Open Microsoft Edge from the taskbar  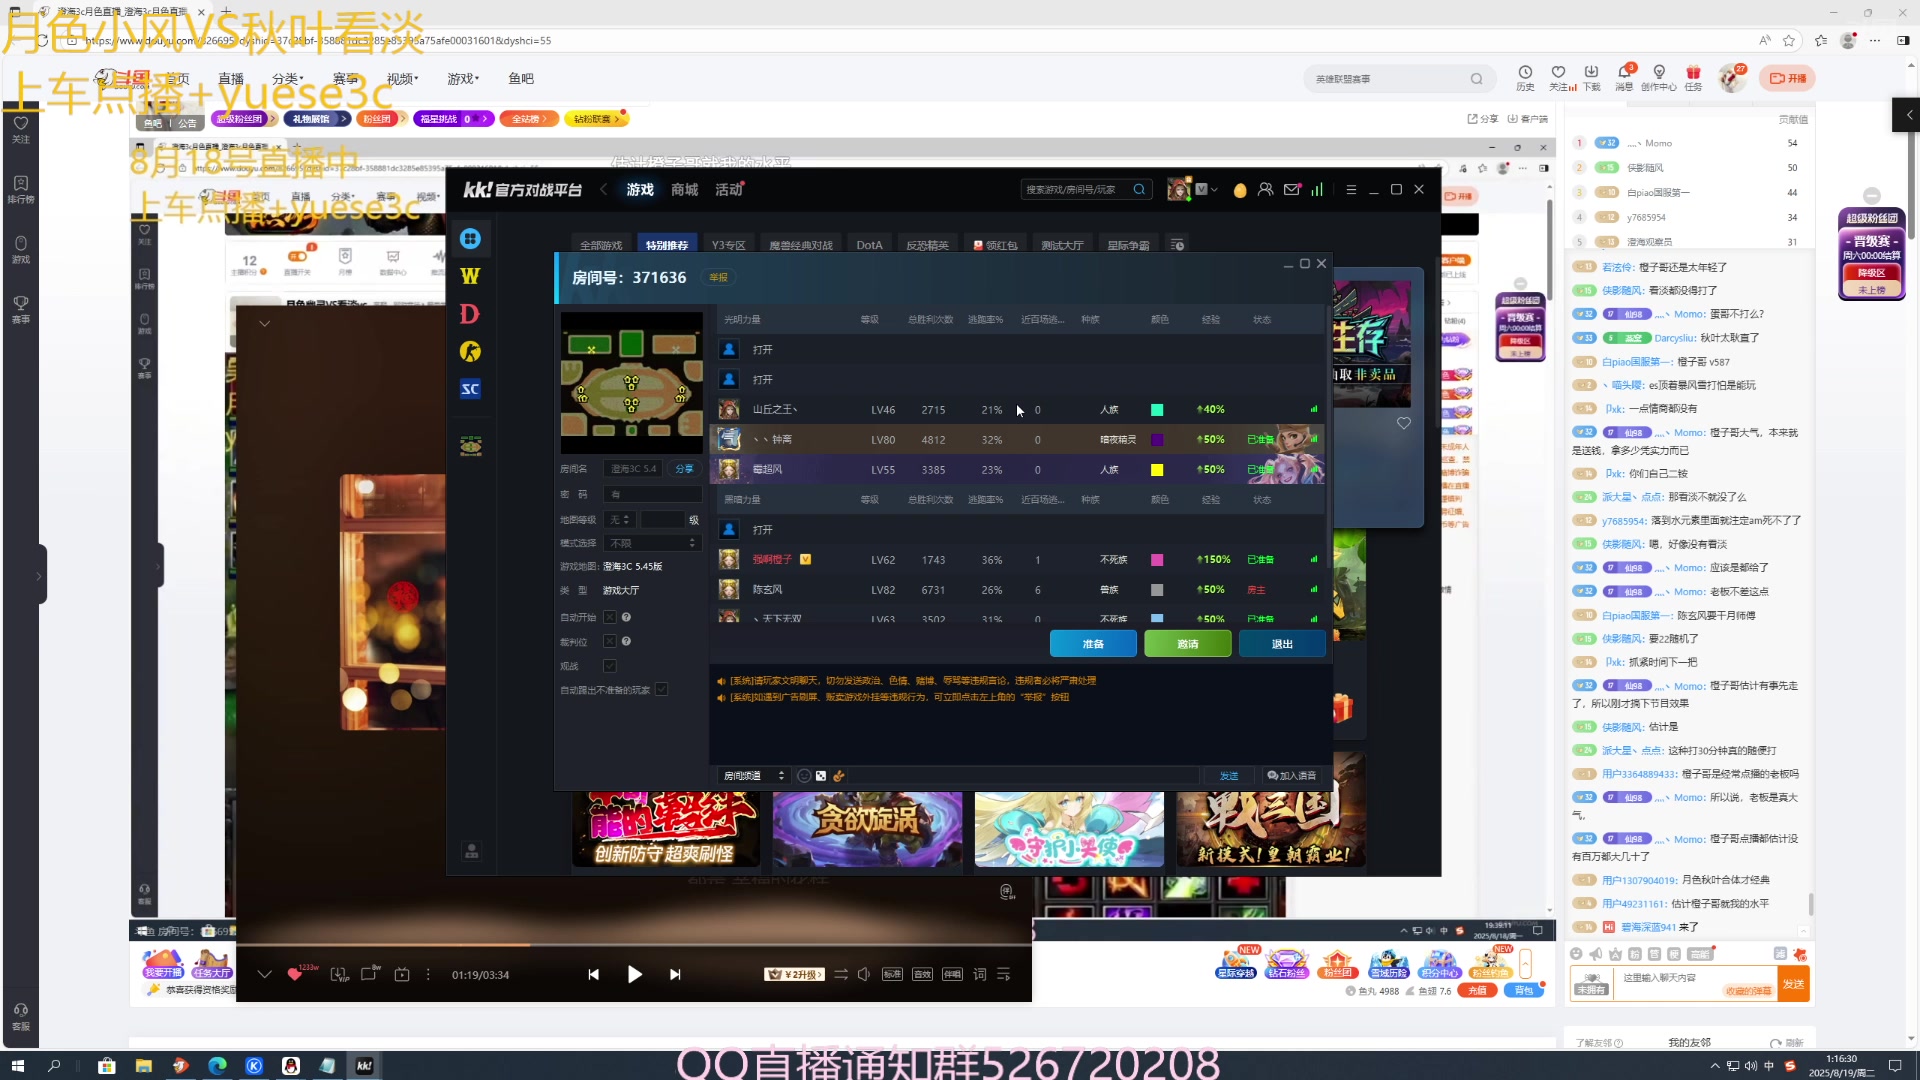pos(217,1066)
